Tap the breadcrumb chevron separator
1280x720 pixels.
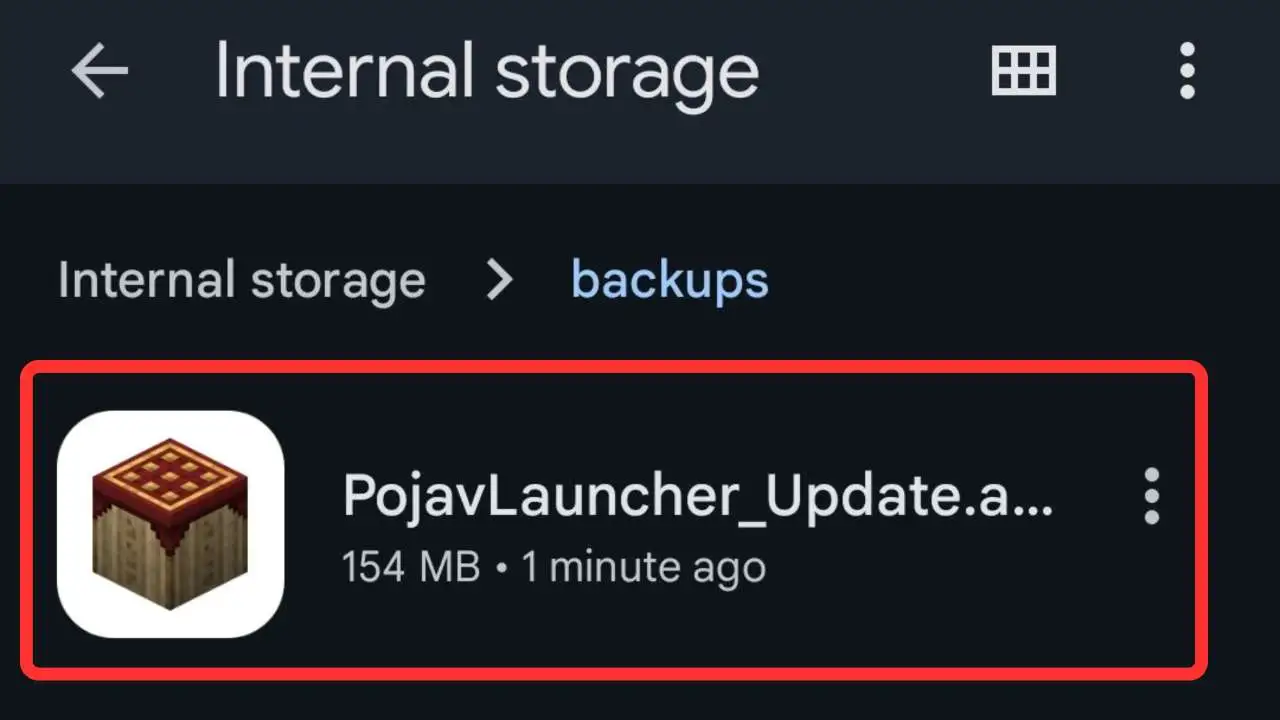click(499, 280)
